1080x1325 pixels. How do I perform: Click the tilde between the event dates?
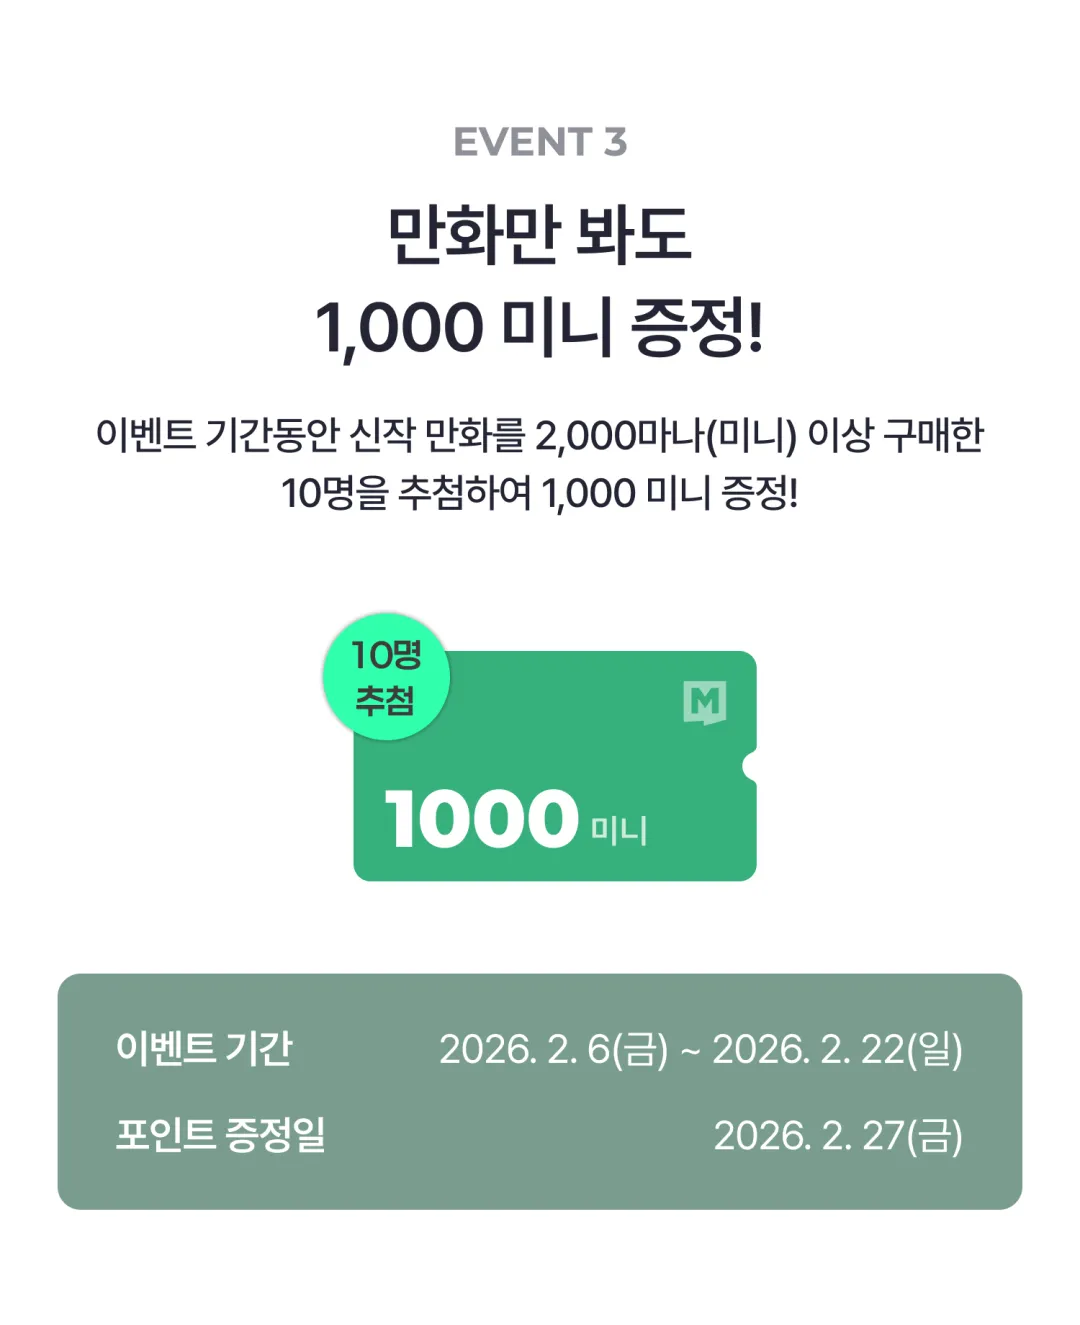[x=690, y=1051]
